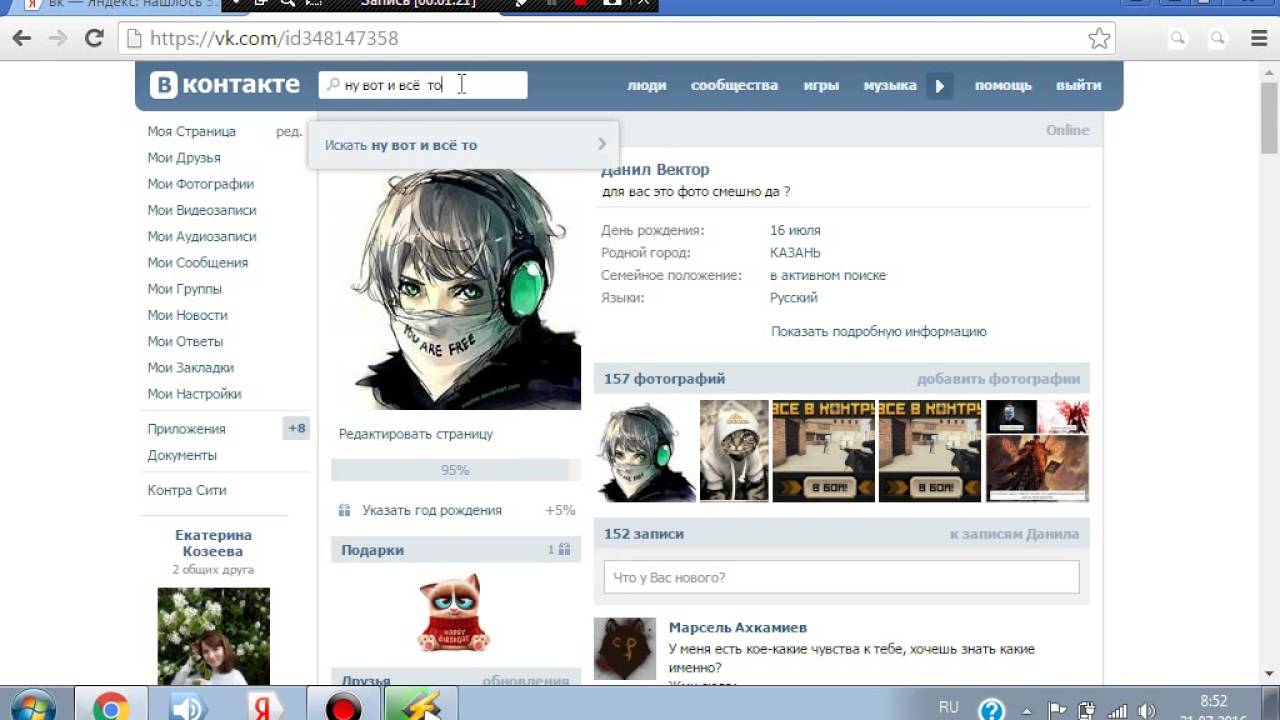Open Марсель Ахкамиев profile link
The height and width of the screenshot is (720, 1280).
(x=738, y=628)
